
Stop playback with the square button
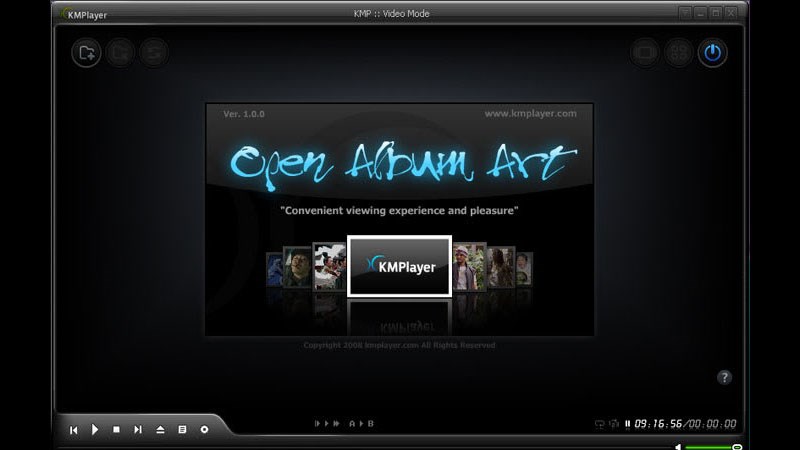pos(116,430)
